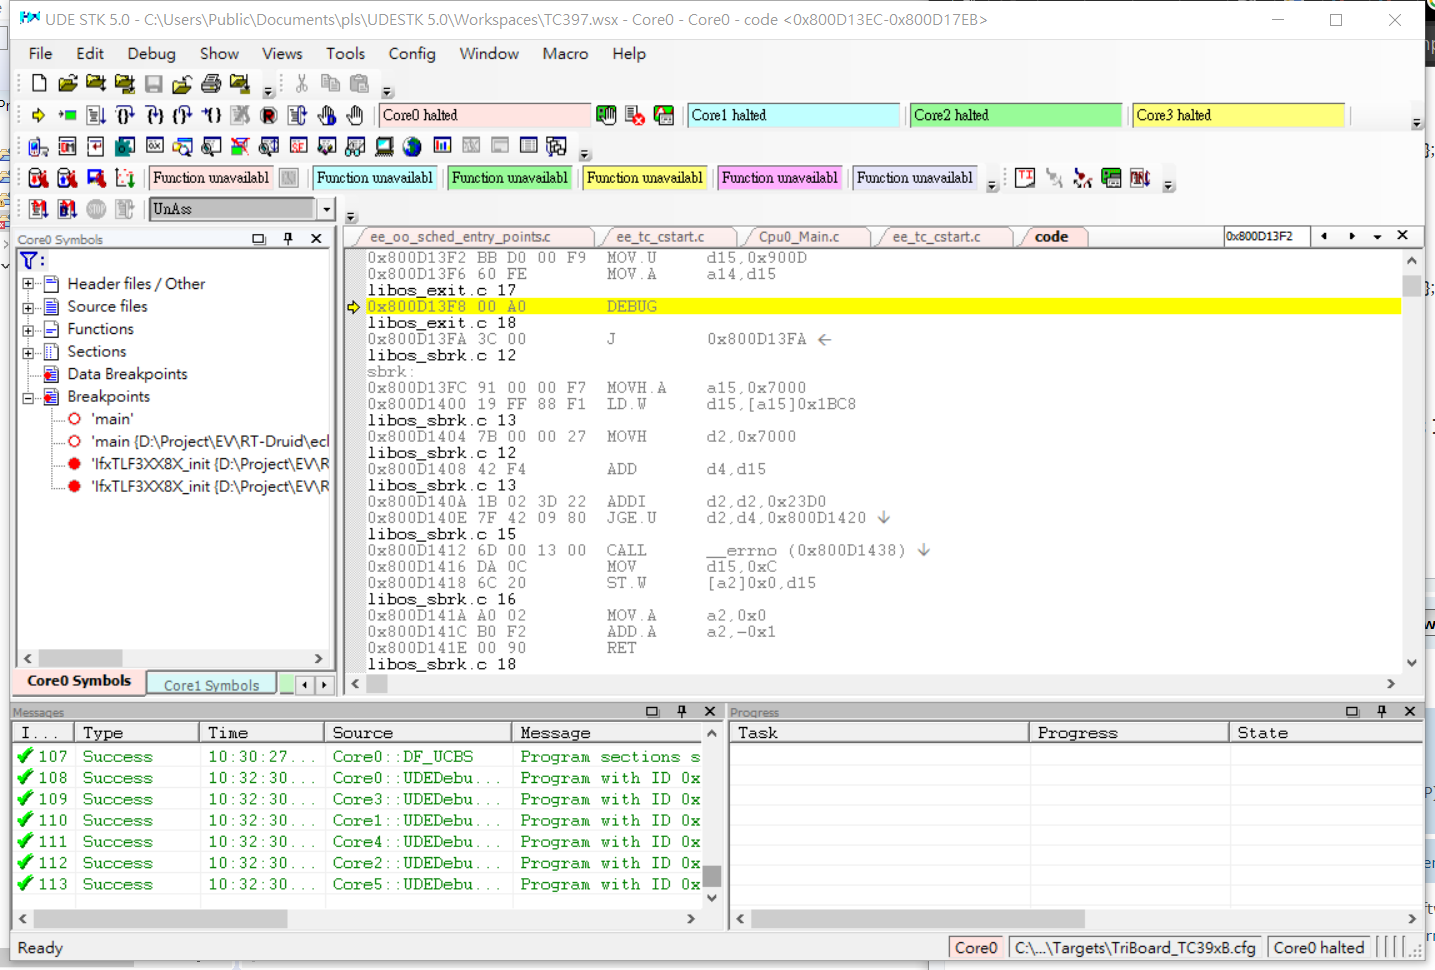This screenshot has width=1435, height=970.
Task: Toggle first 'IfxTLF3XX8X_init' red breakpoint marker
Action: [x=74, y=464]
